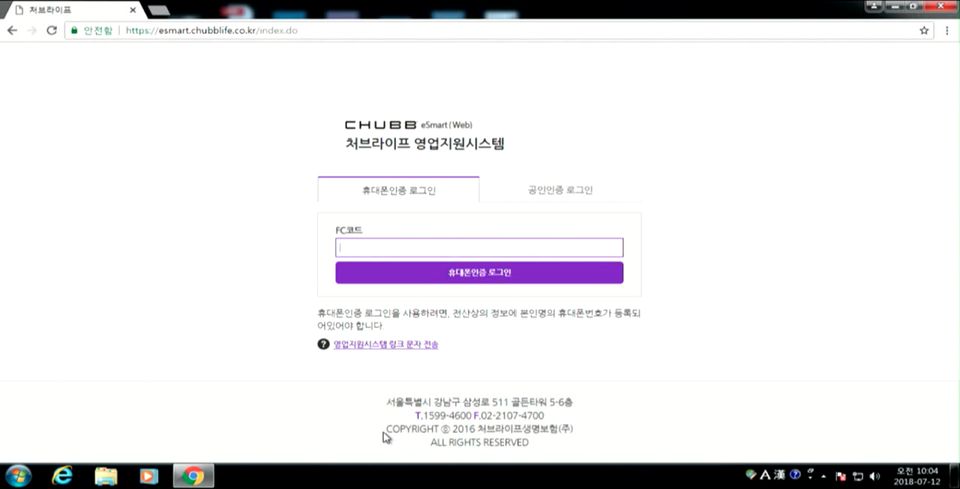This screenshot has height=489, width=960.
Task: Click the blue help icon in the language bar
Action: (795, 475)
